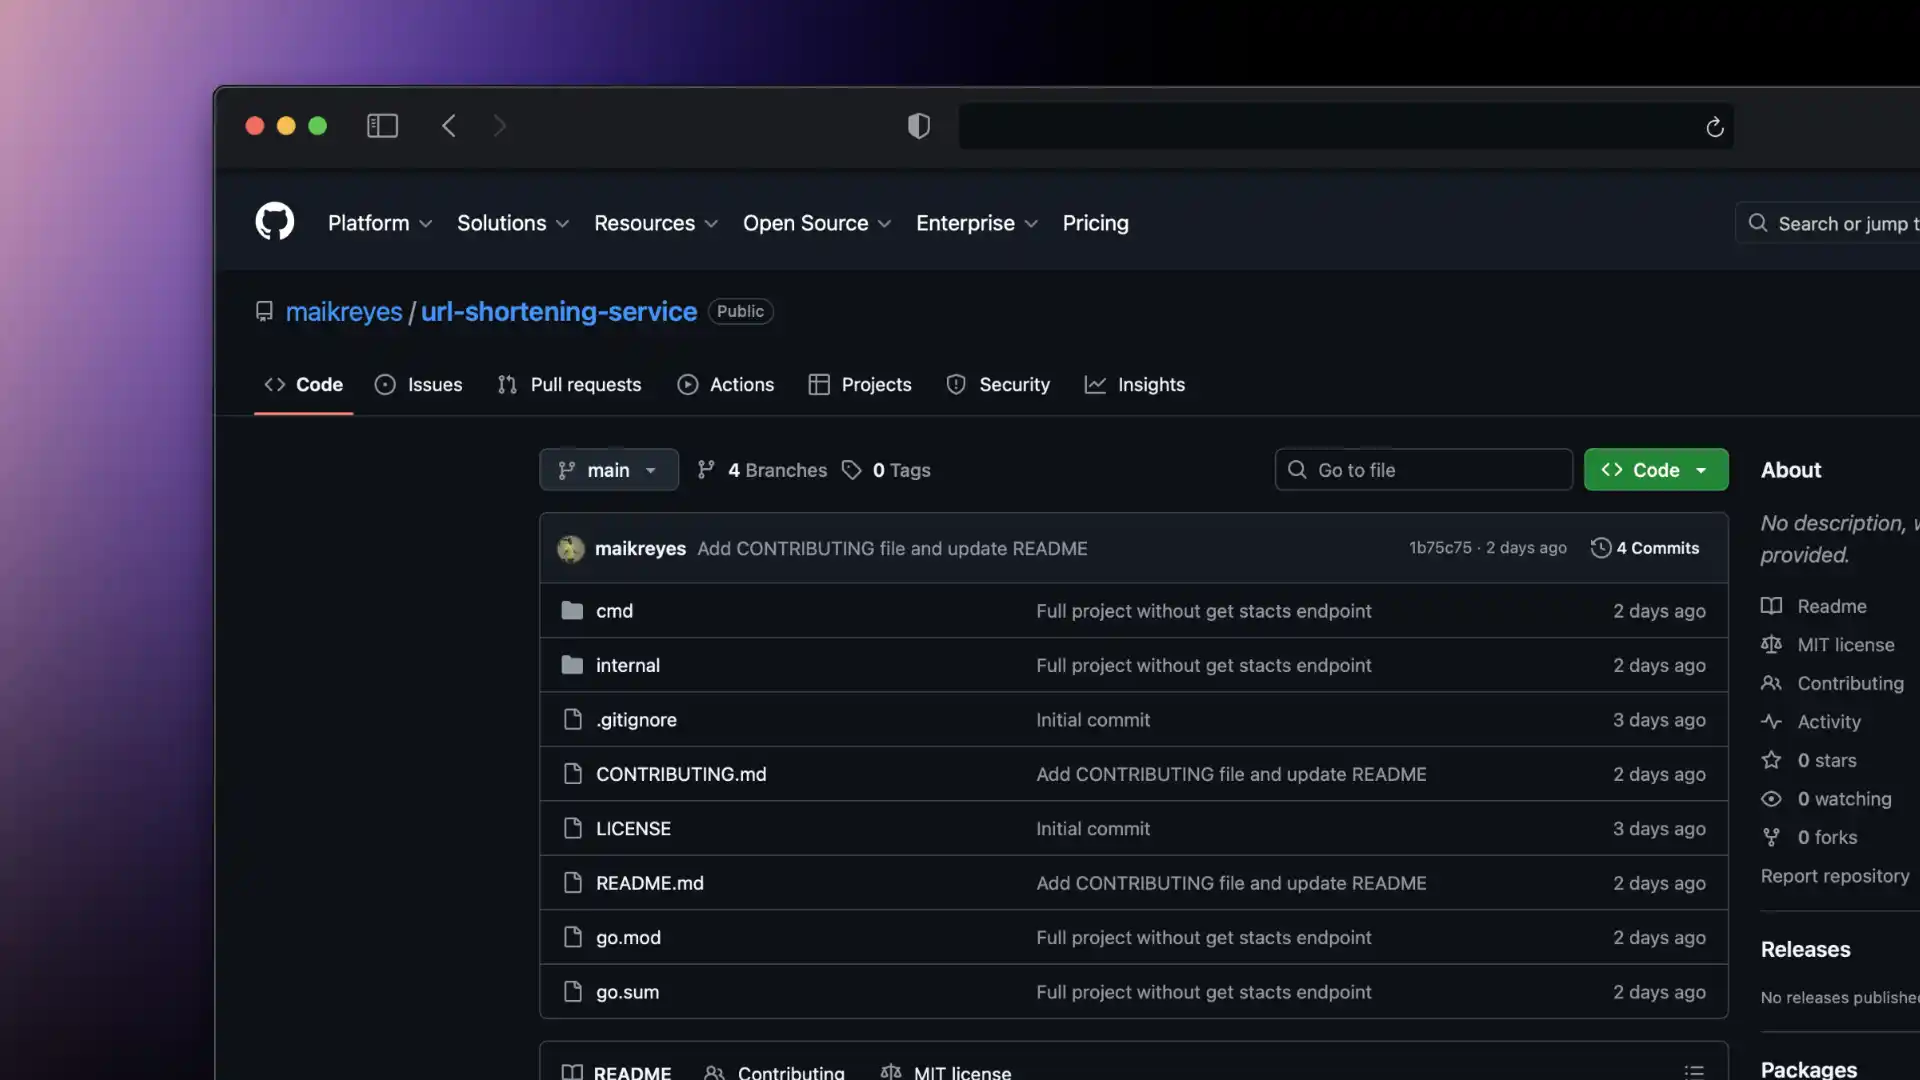Click the maikreyes avatar in the commit row

tap(571, 548)
